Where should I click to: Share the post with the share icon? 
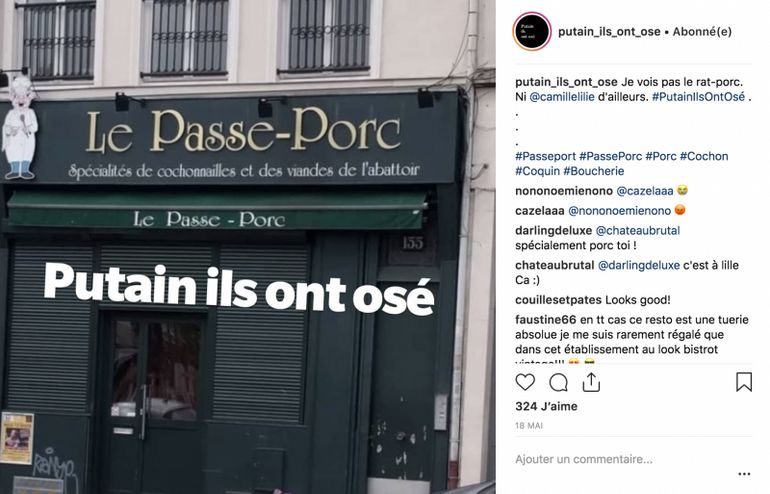pyautogui.click(x=591, y=382)
